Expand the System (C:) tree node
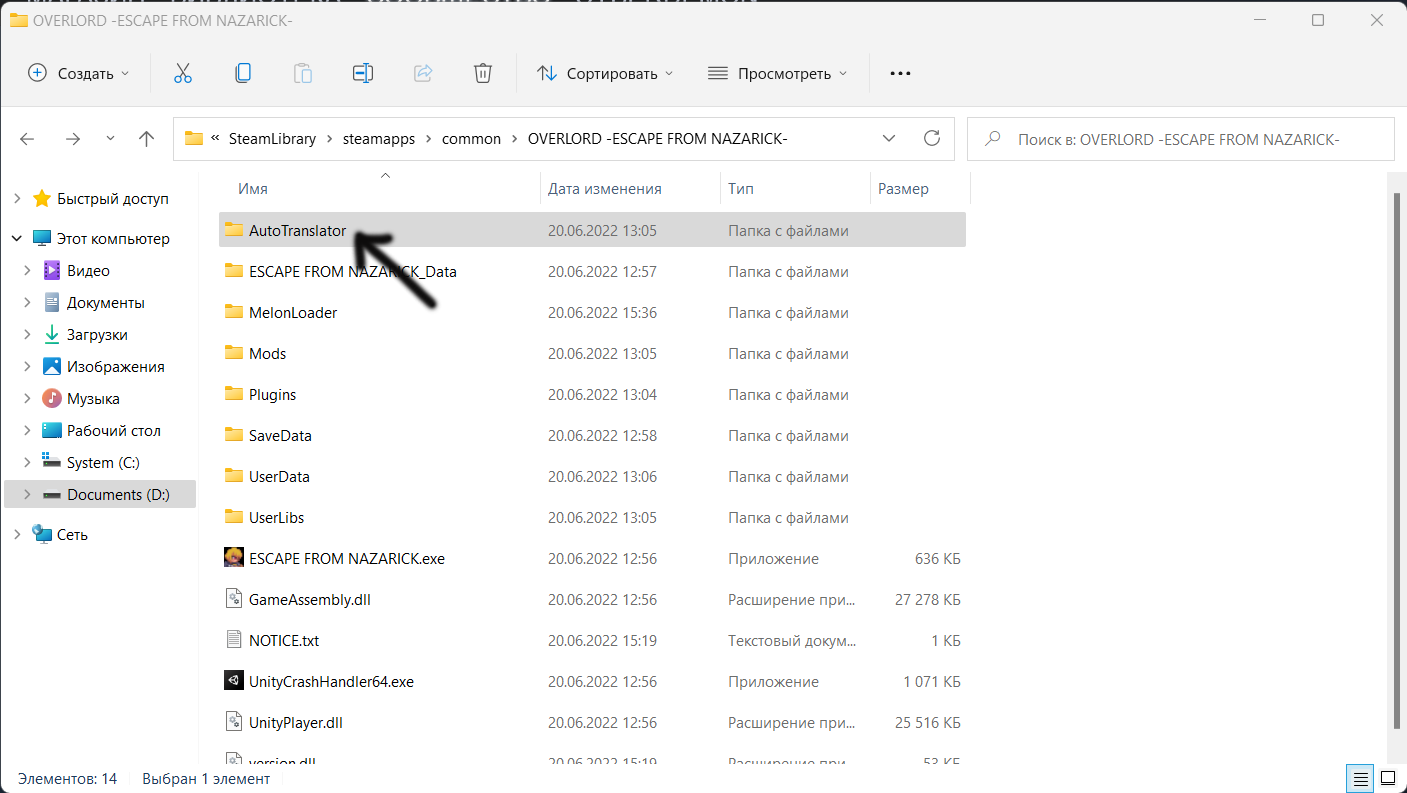 27,462
